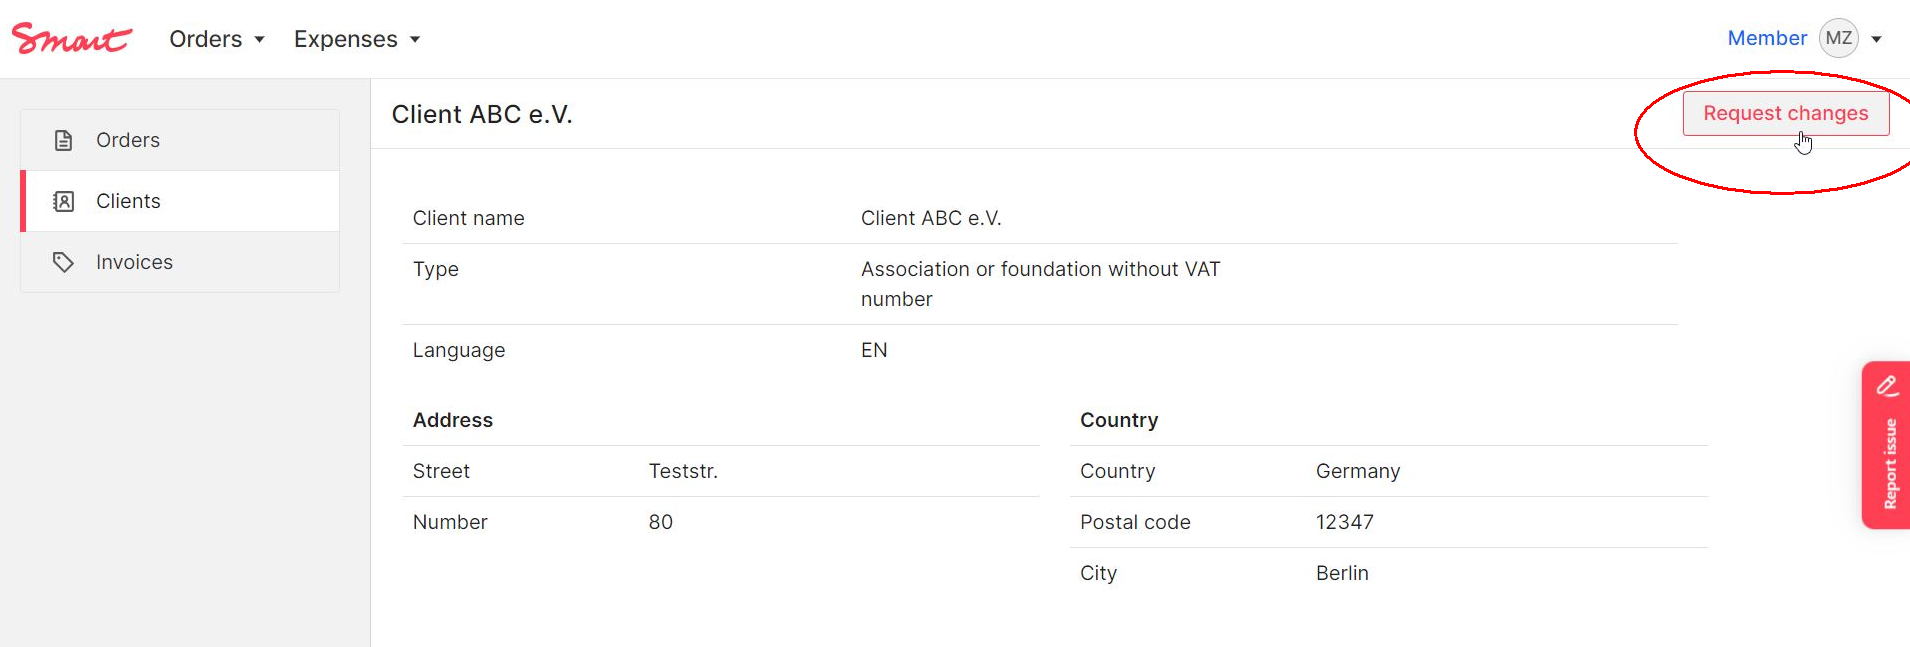
Task: Click the Clients contact icon in sidebar
Action: [63, 201]
